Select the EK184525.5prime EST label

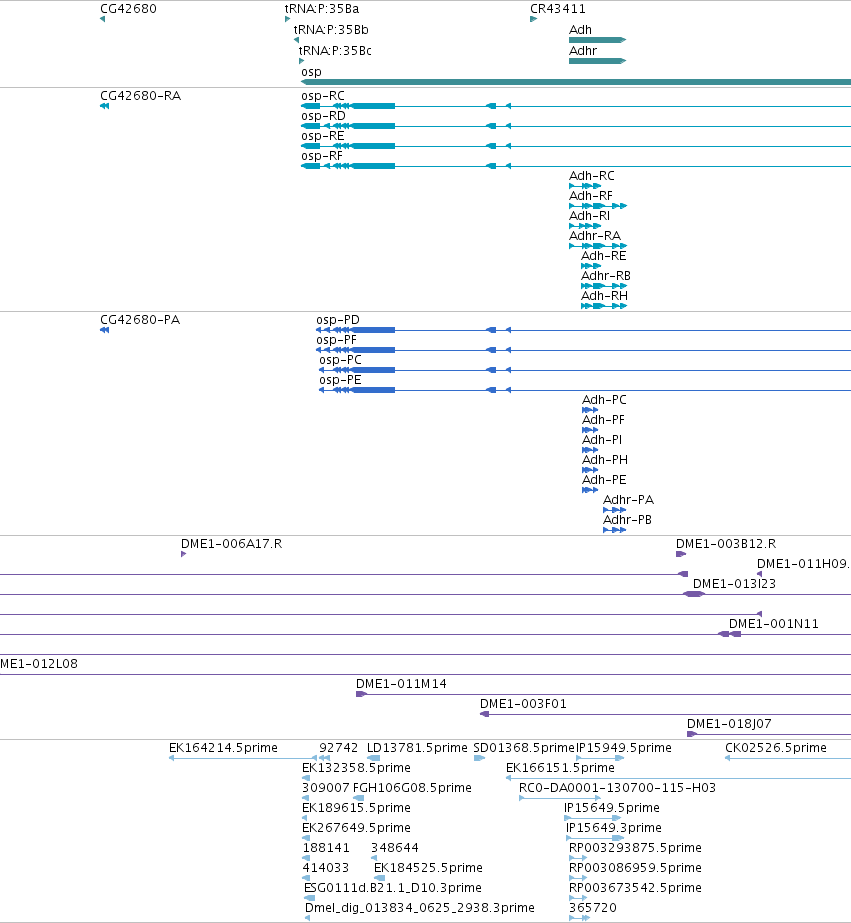pyautogui.click(x=428, y=868)
